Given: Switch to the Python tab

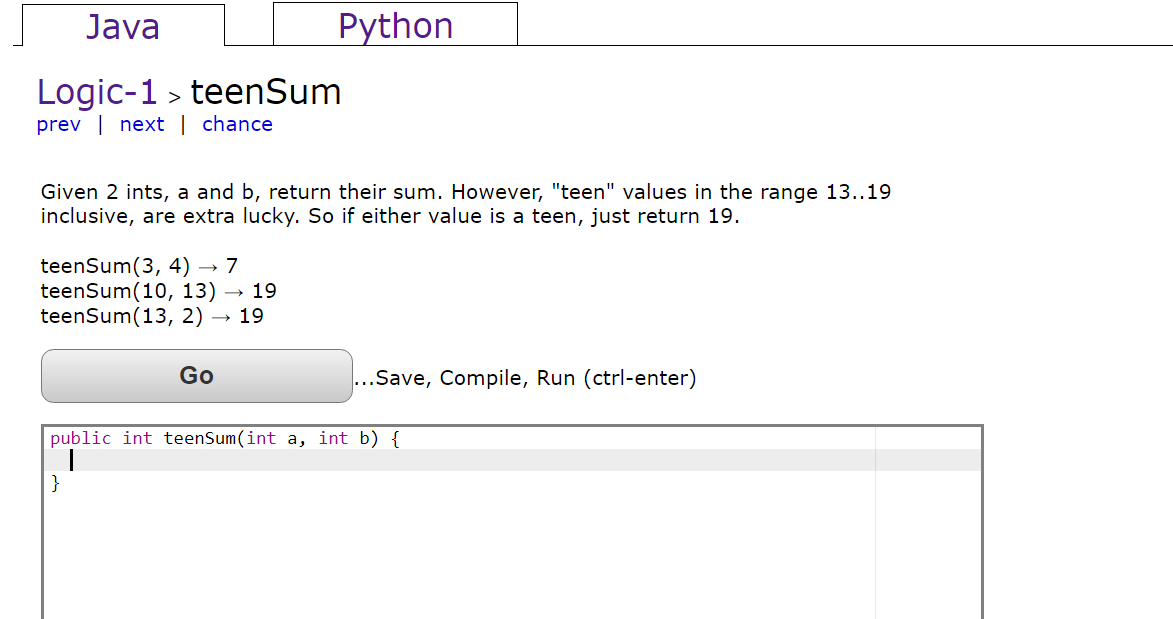Looking at the screenshot, I should click(395, 25).
